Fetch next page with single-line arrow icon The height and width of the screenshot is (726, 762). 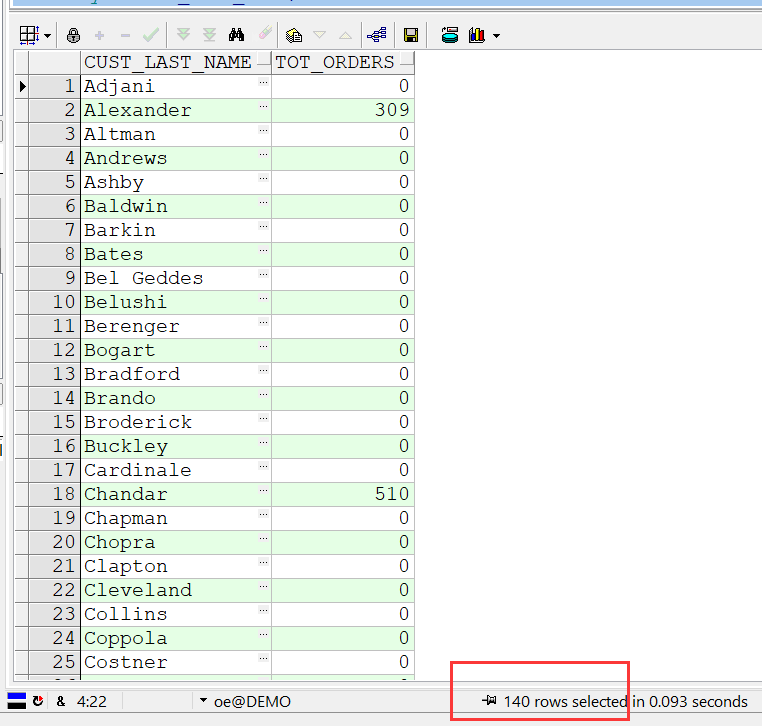click(184, 35)
